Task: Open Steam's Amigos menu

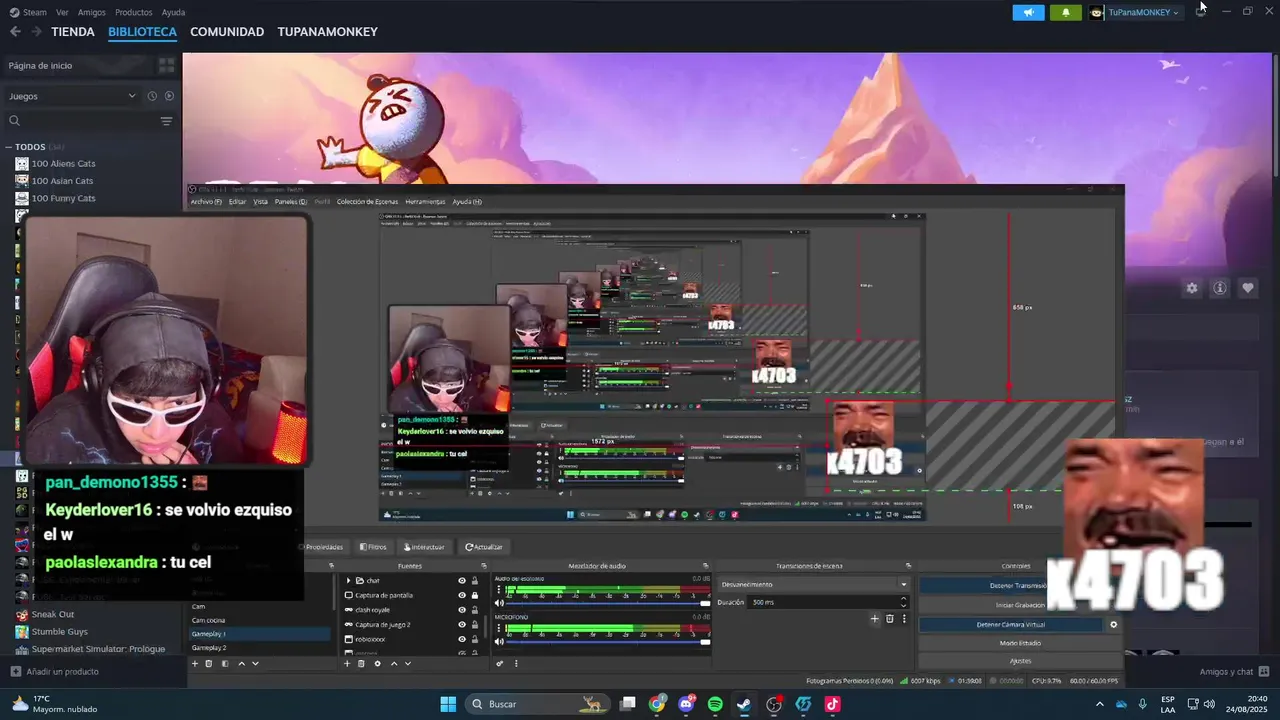Action: (92, 12)
